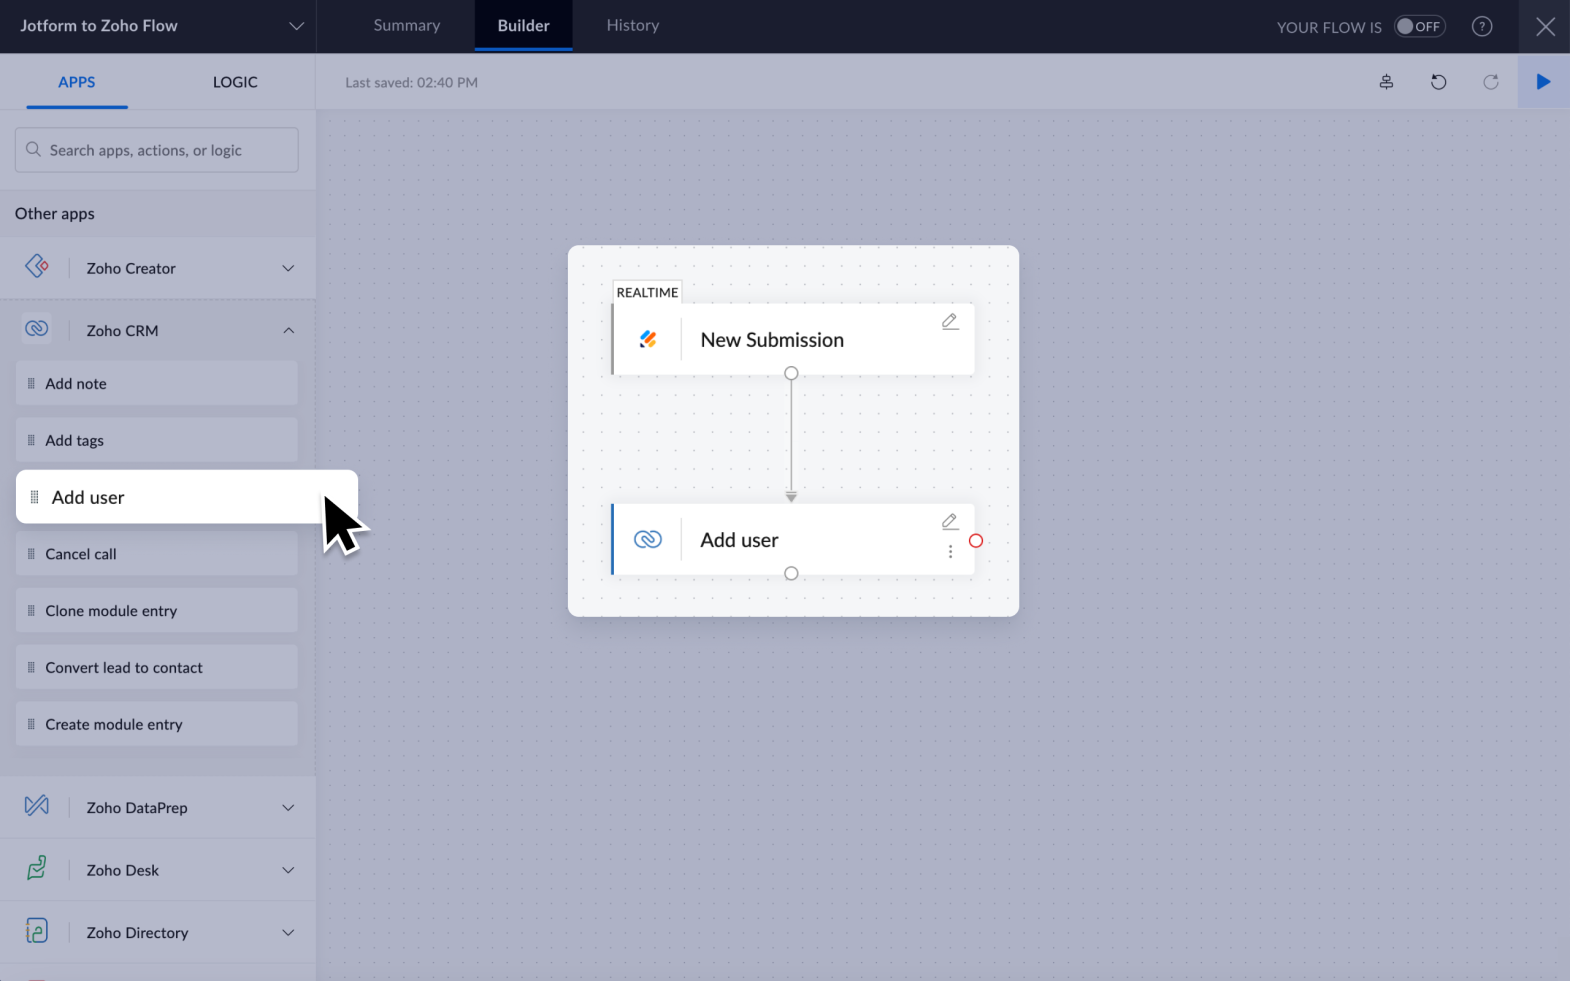
Task: Collapse the Zoho CRM section
Action: tap(288, 330)
